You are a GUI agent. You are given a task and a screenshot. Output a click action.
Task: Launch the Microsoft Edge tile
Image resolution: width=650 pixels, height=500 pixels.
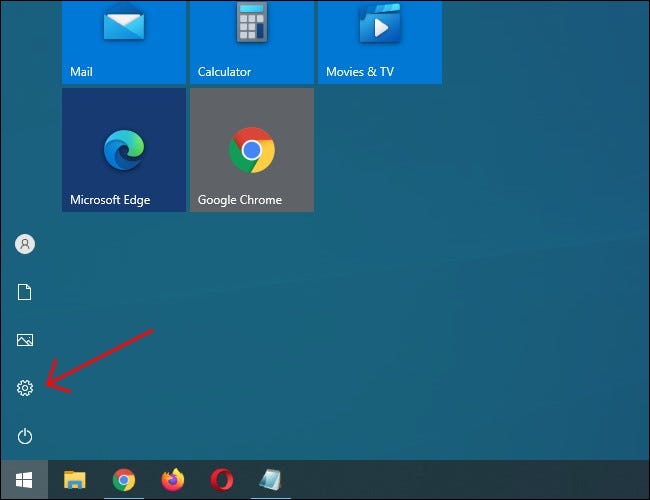click(x=124, y=150)
